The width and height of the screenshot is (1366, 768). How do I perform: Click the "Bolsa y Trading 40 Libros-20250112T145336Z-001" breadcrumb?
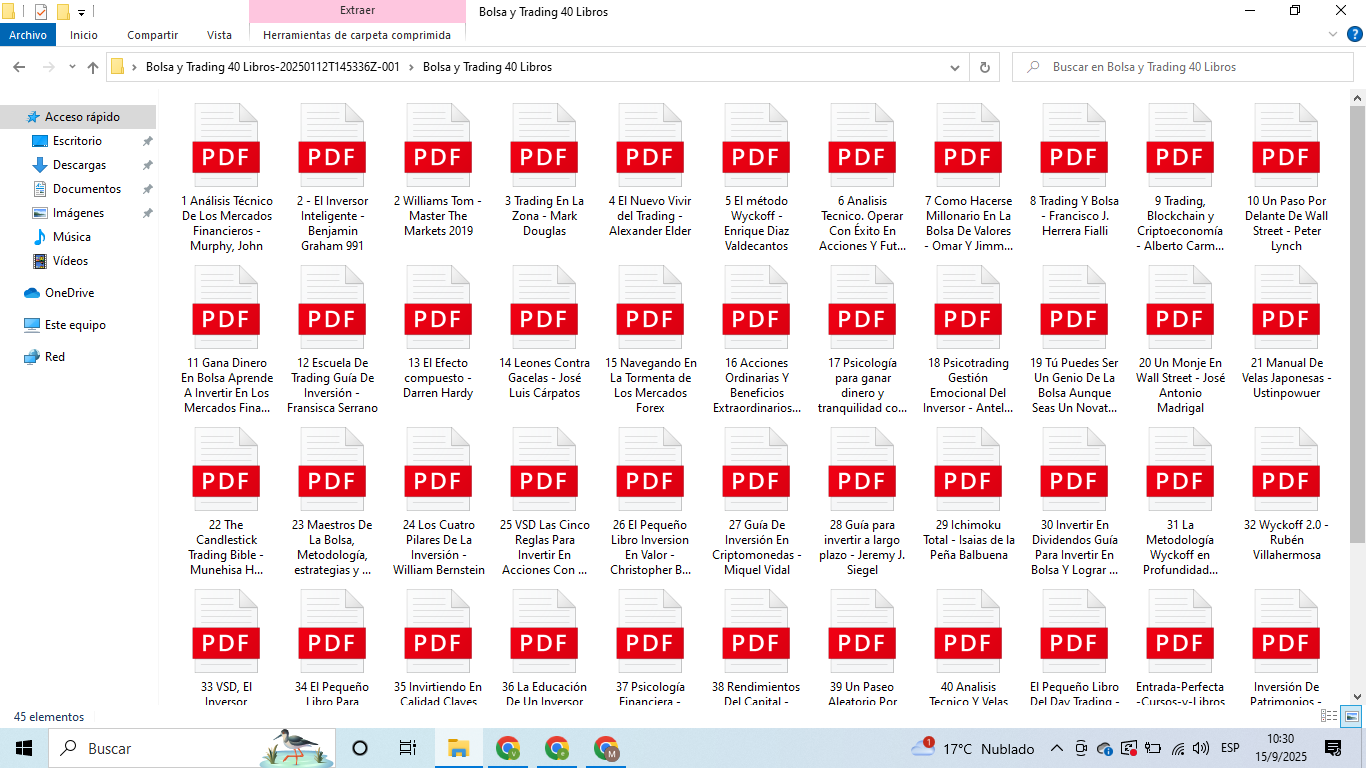272,67
